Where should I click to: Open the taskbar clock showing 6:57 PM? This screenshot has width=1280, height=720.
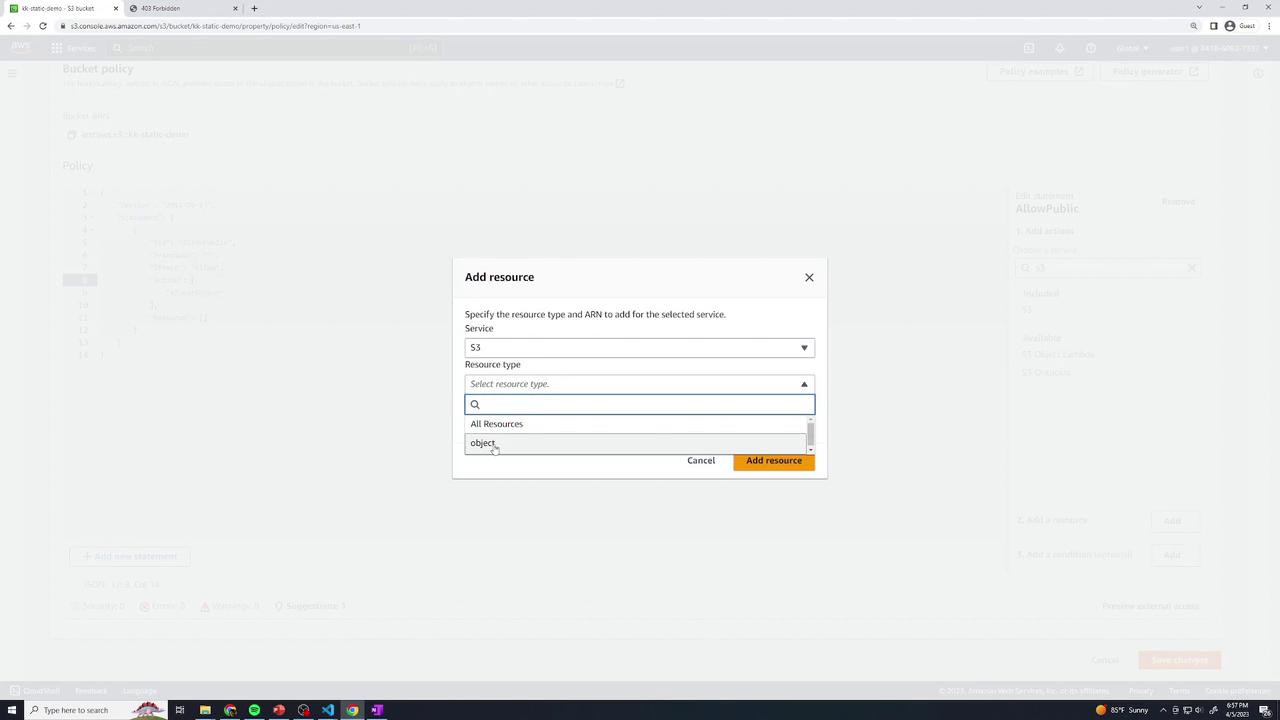coord(1239,710)
